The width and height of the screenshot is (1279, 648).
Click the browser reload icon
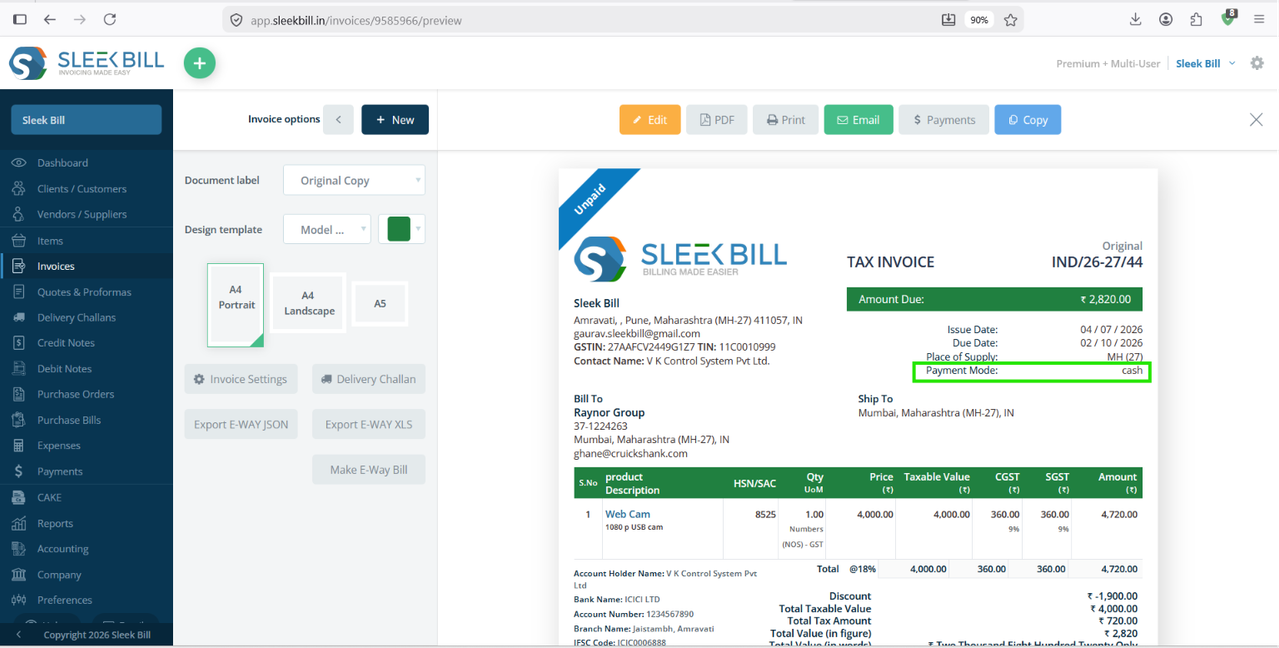tap(110, 19)
